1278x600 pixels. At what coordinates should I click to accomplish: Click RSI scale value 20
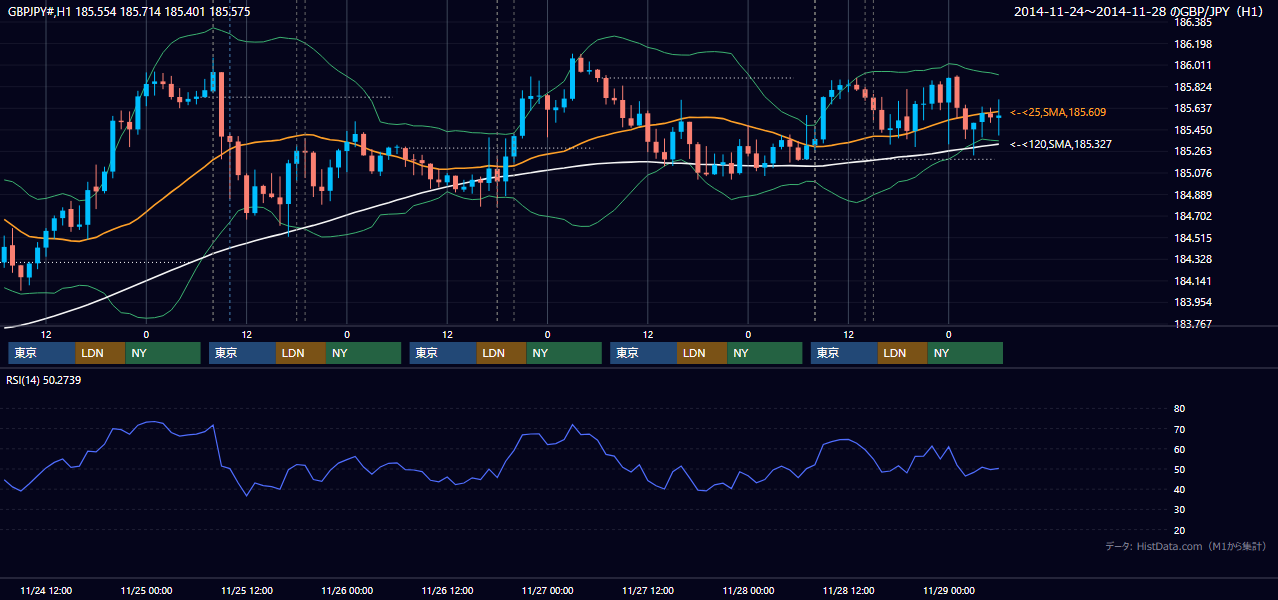pos(1180,530)
